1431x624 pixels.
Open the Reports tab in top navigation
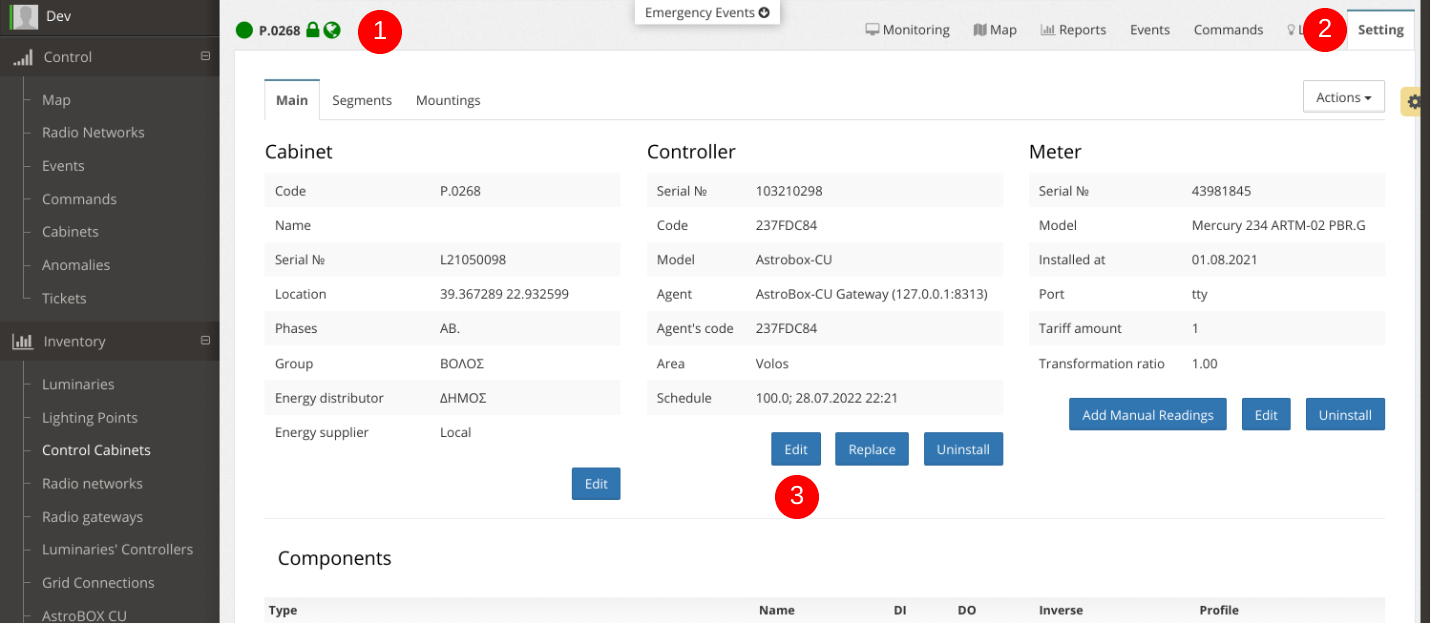point(1073,30)
